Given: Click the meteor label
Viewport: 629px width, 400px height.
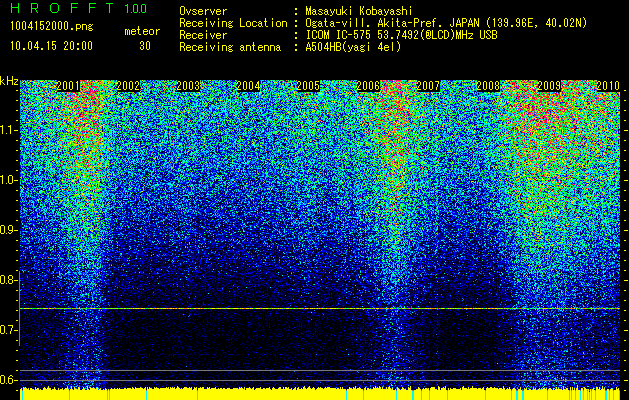Looking at the screenshot, I should [x=142, y=31].
